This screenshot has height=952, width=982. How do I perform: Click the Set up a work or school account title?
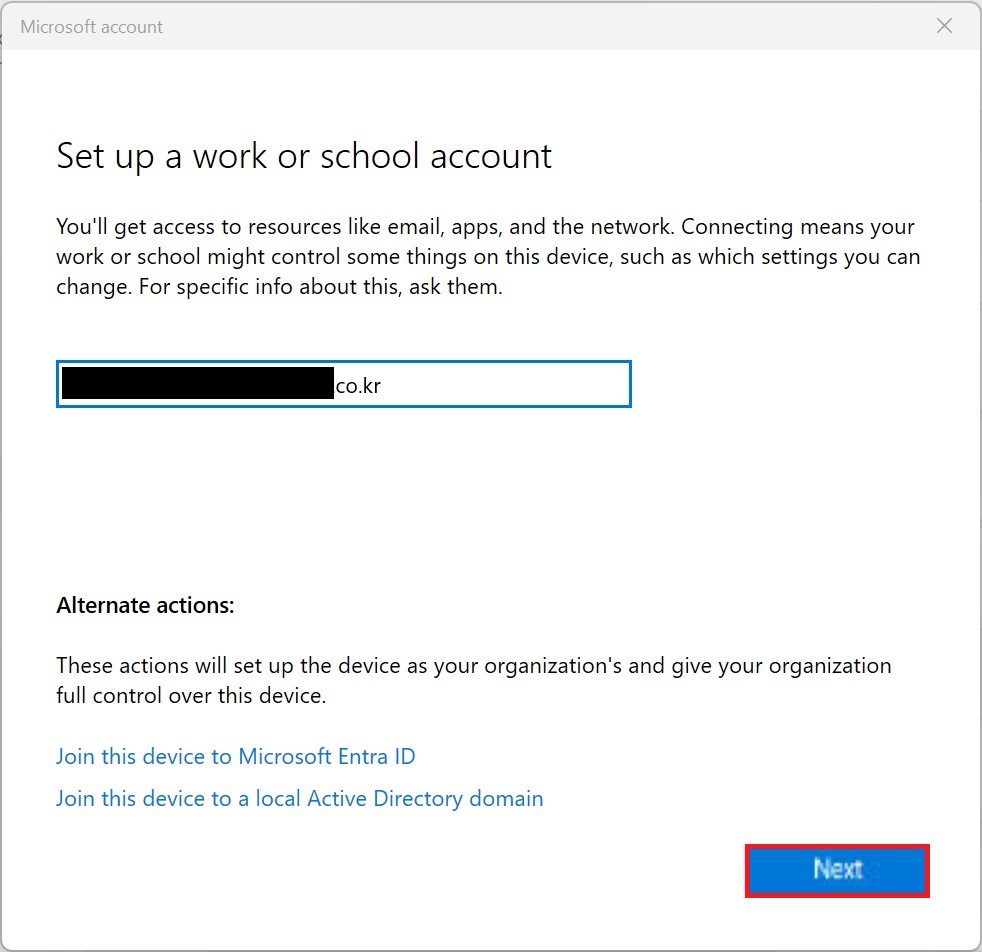coord(303,156)
